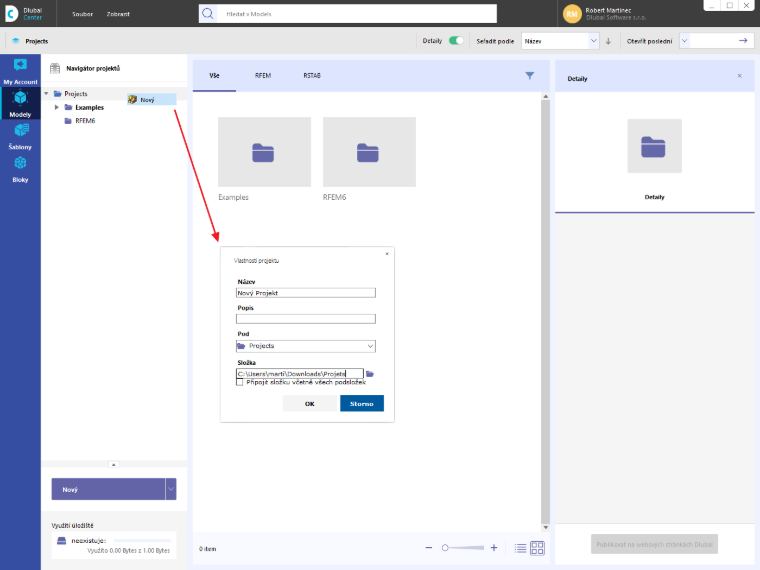760x570 pixels.
Task: Click the browse folder icon beside Složka
Action: click(x=370, y=374)
